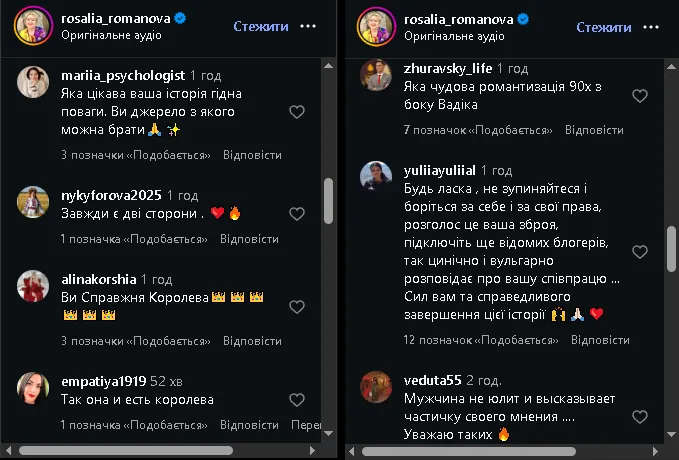679x460 pixels.
Task: Heart the comment by yuliiayuliial
Action: click(x=640, y=251)
